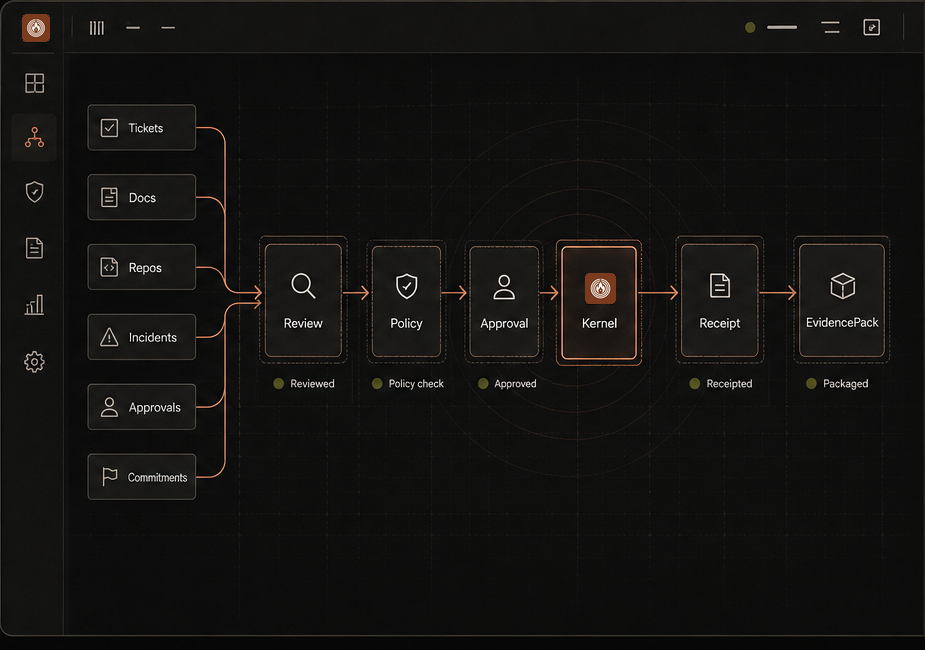Screen dimensions: 925x650
Task: Click the green dot beside Approved
Action: (483, 383)
